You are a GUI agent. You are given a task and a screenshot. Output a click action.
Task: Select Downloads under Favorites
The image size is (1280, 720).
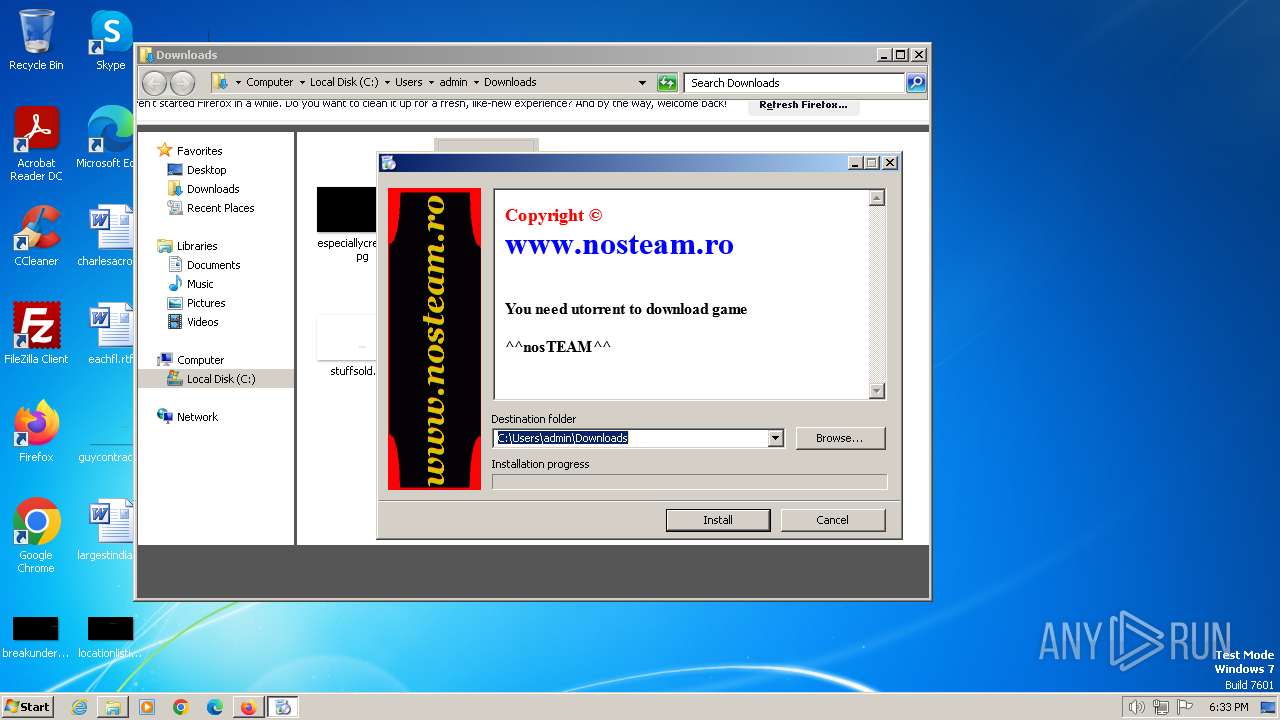213,189
